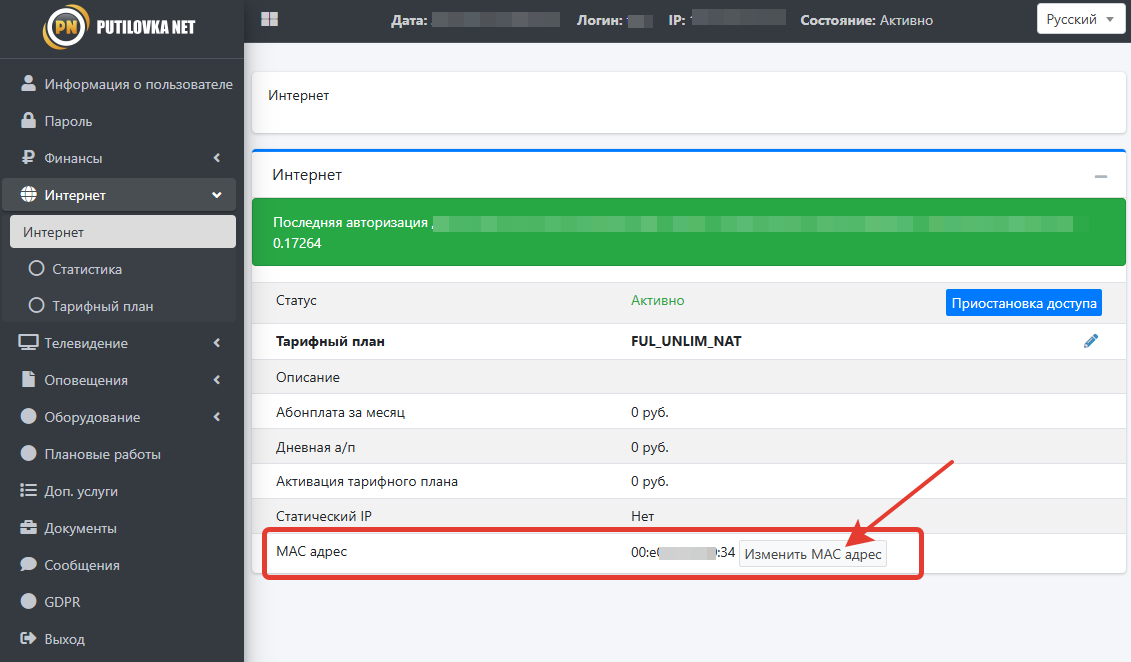Click the circle icon beside Тарифный план
This screenshot has height=662, width=1131.
pos(36,306)
